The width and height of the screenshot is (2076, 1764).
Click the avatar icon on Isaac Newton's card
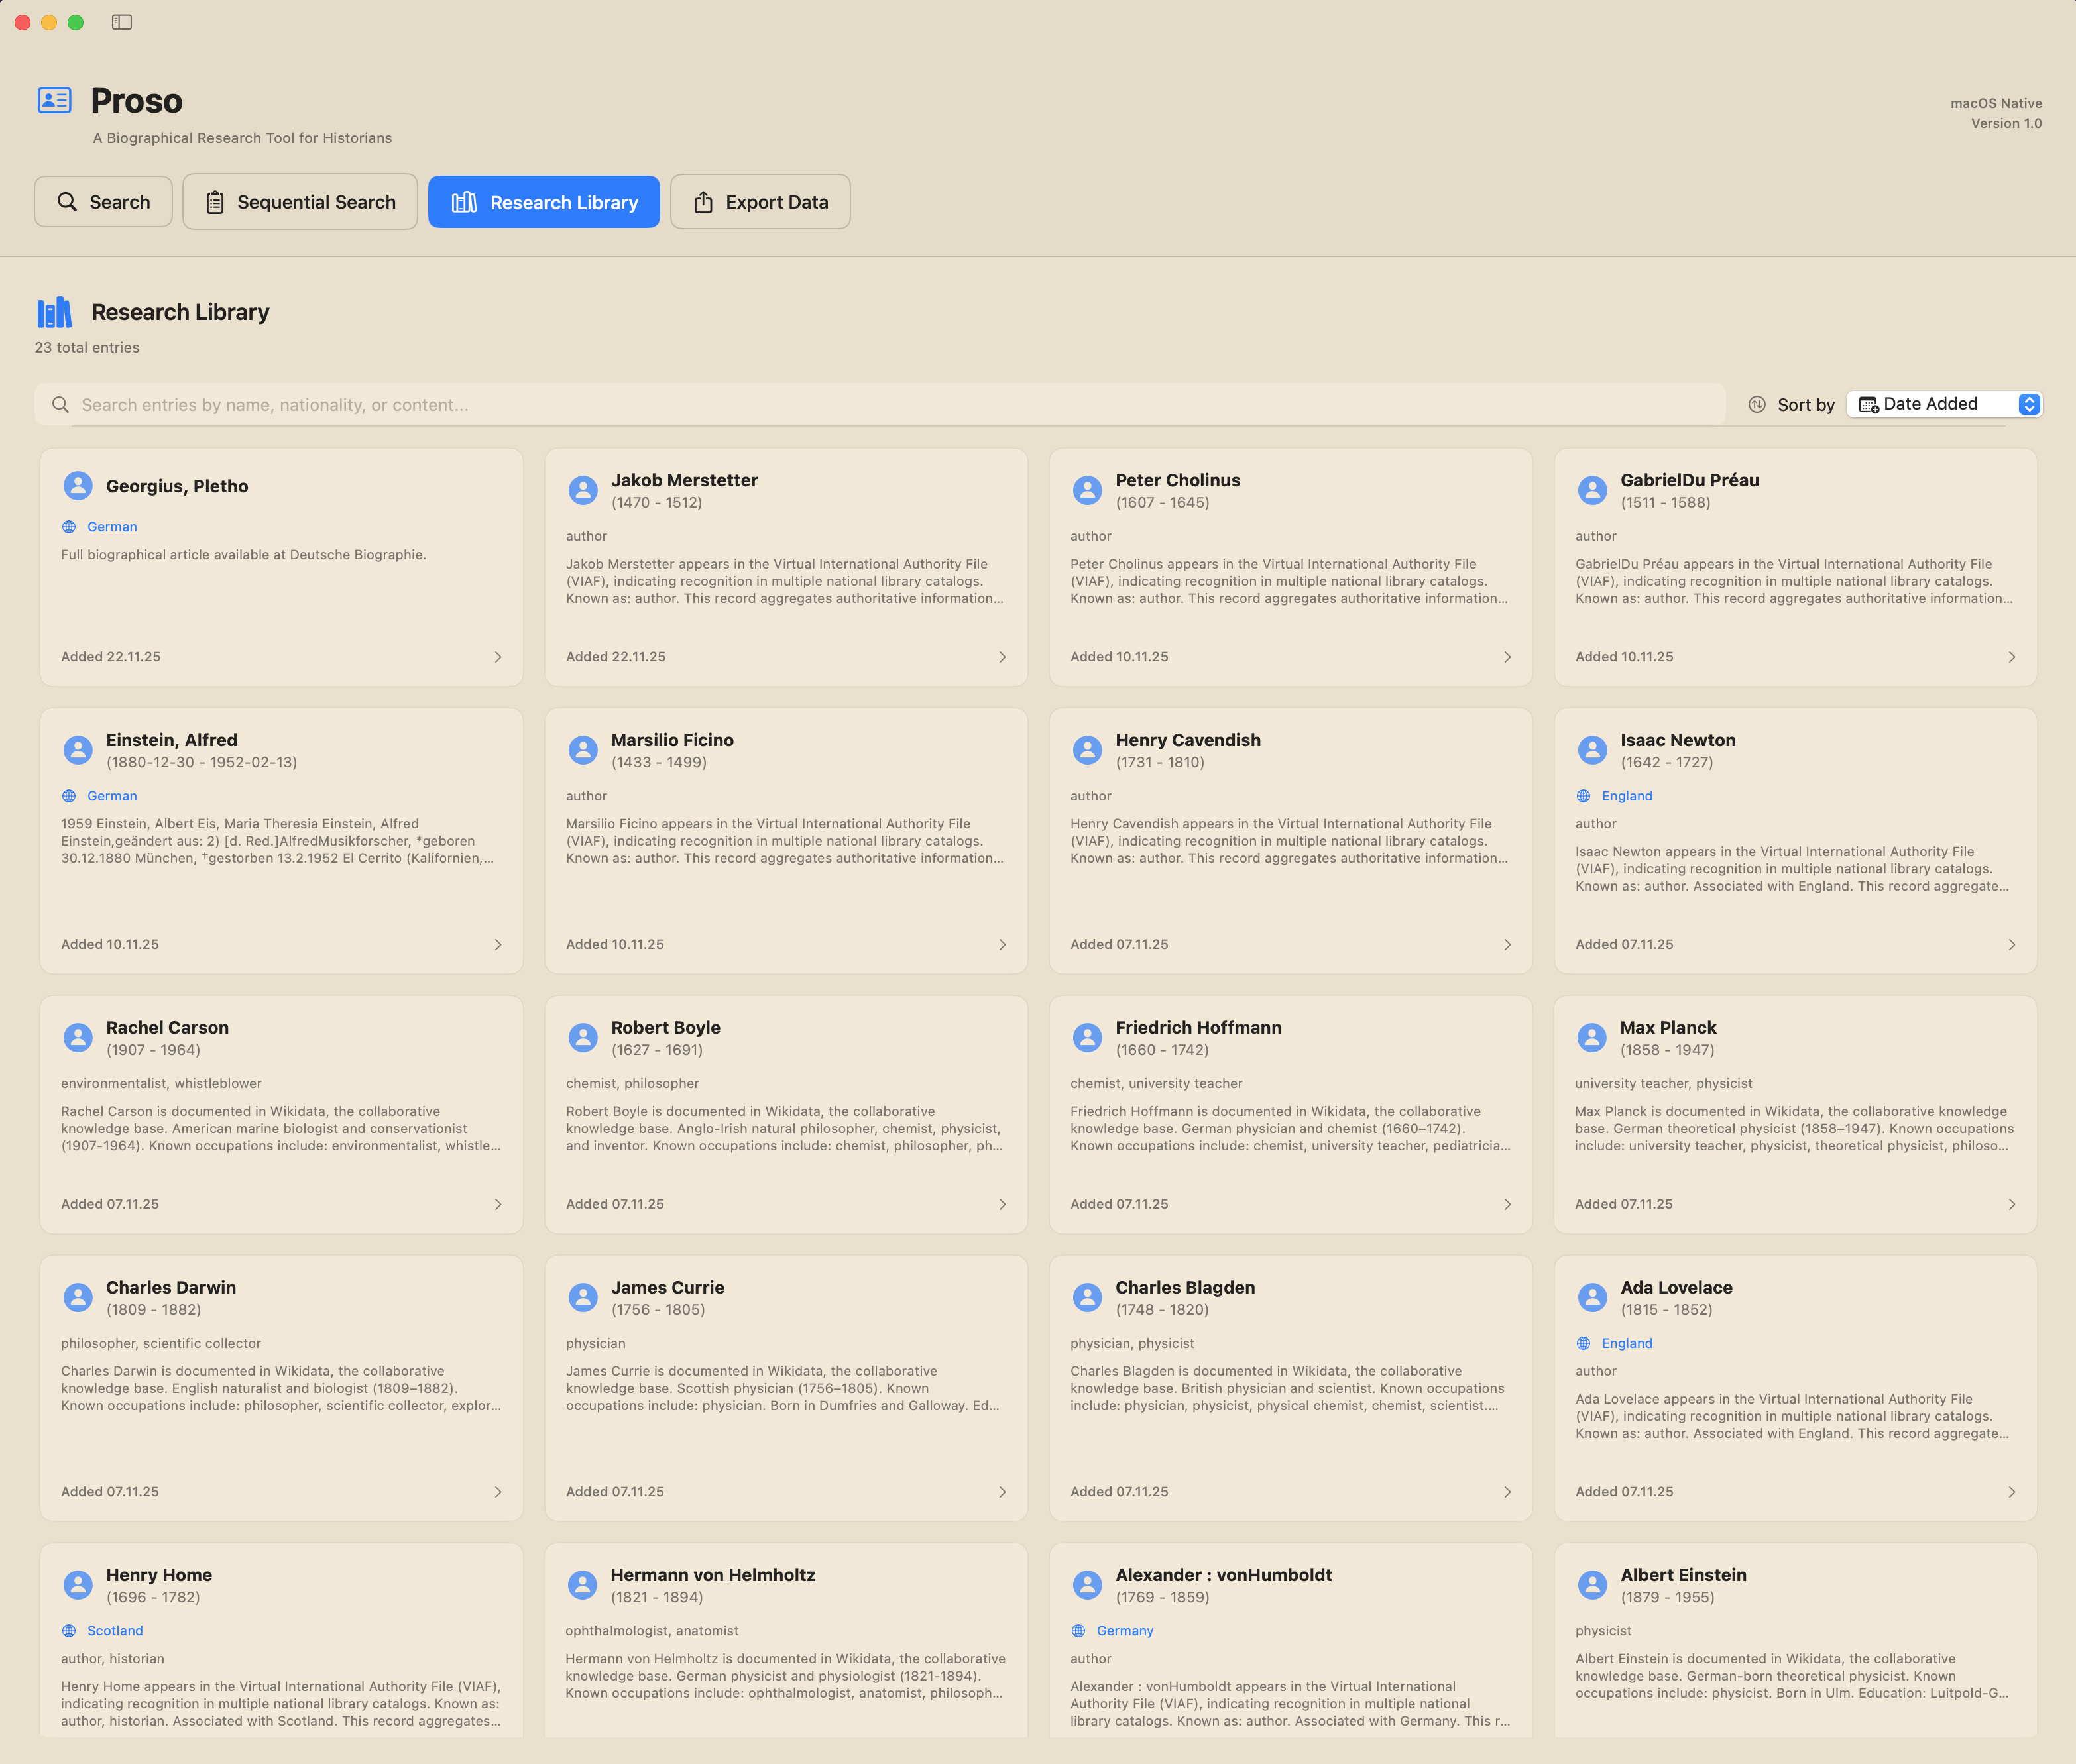pos(1592,749)
